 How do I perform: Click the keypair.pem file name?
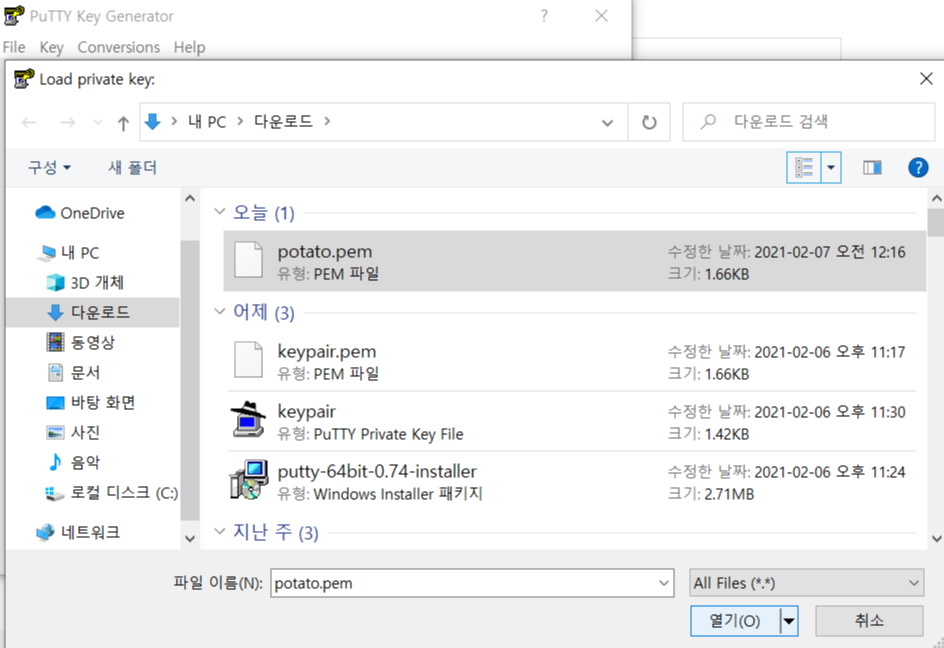pyautogui.click(x=326, y=352)
